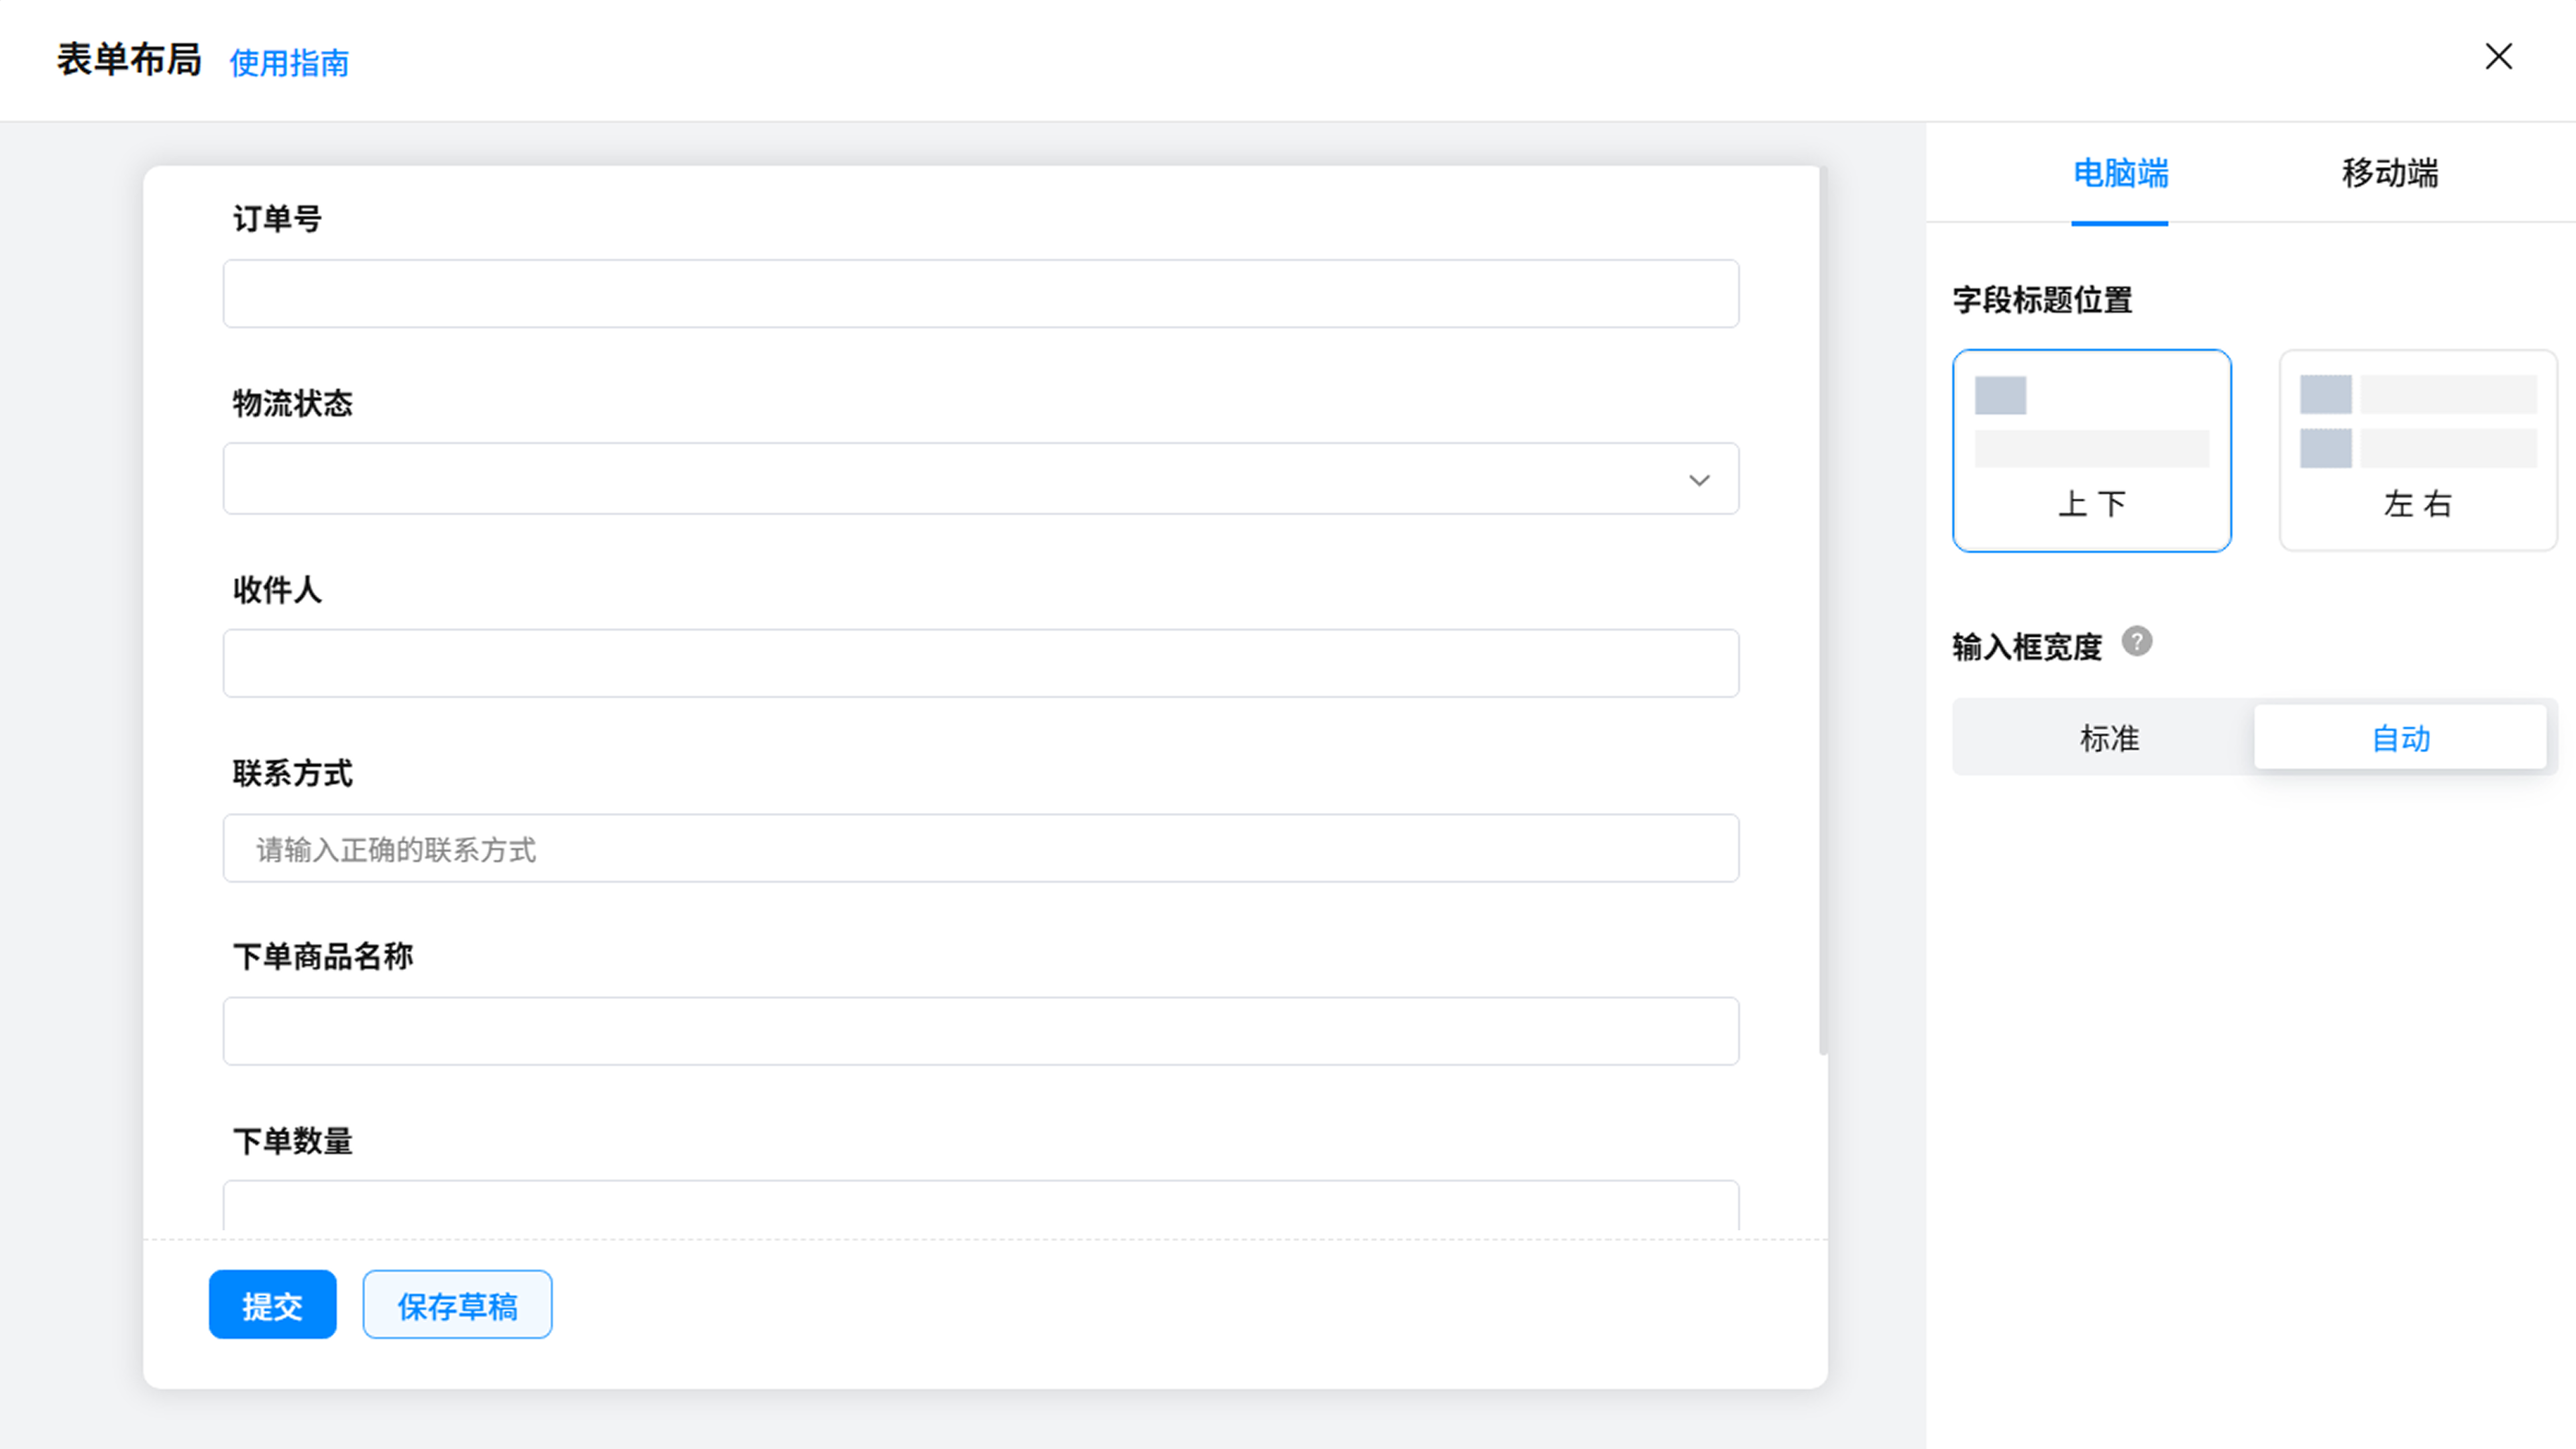Image resolution: width=2576 pixels, height=1449 pixels.
Task: Click the 上下 layout preview icon
Action: [x=2092, y=421]
